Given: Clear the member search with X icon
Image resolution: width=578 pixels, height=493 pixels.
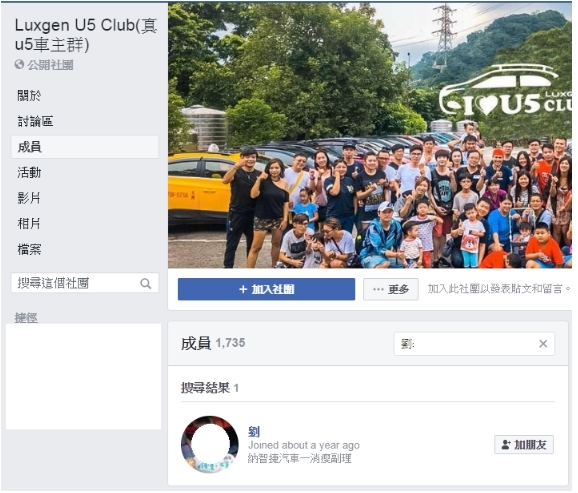Looking at the screenshot, I should click(544, 345).
